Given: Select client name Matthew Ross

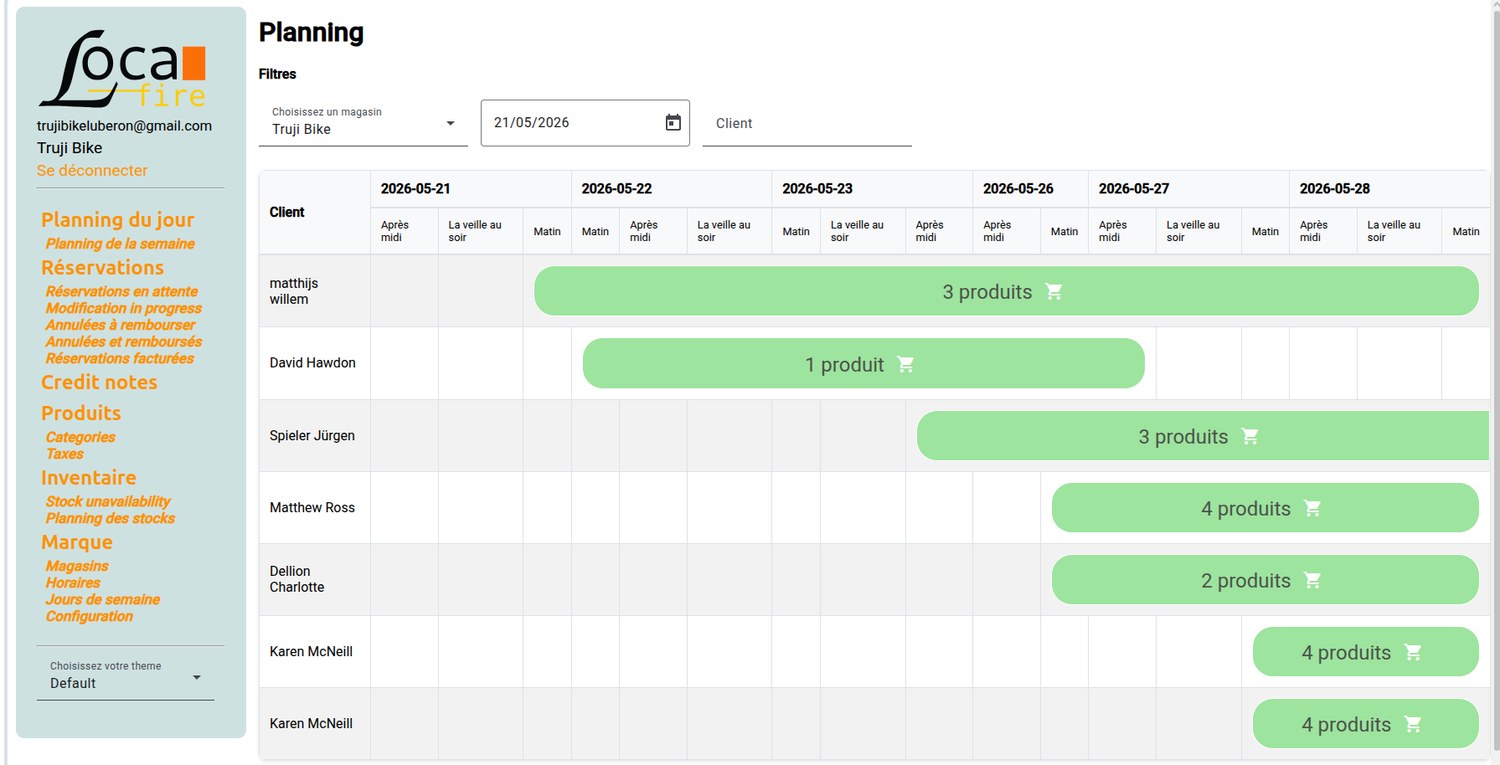Looking at the screenshot, I should coord(312,507).
